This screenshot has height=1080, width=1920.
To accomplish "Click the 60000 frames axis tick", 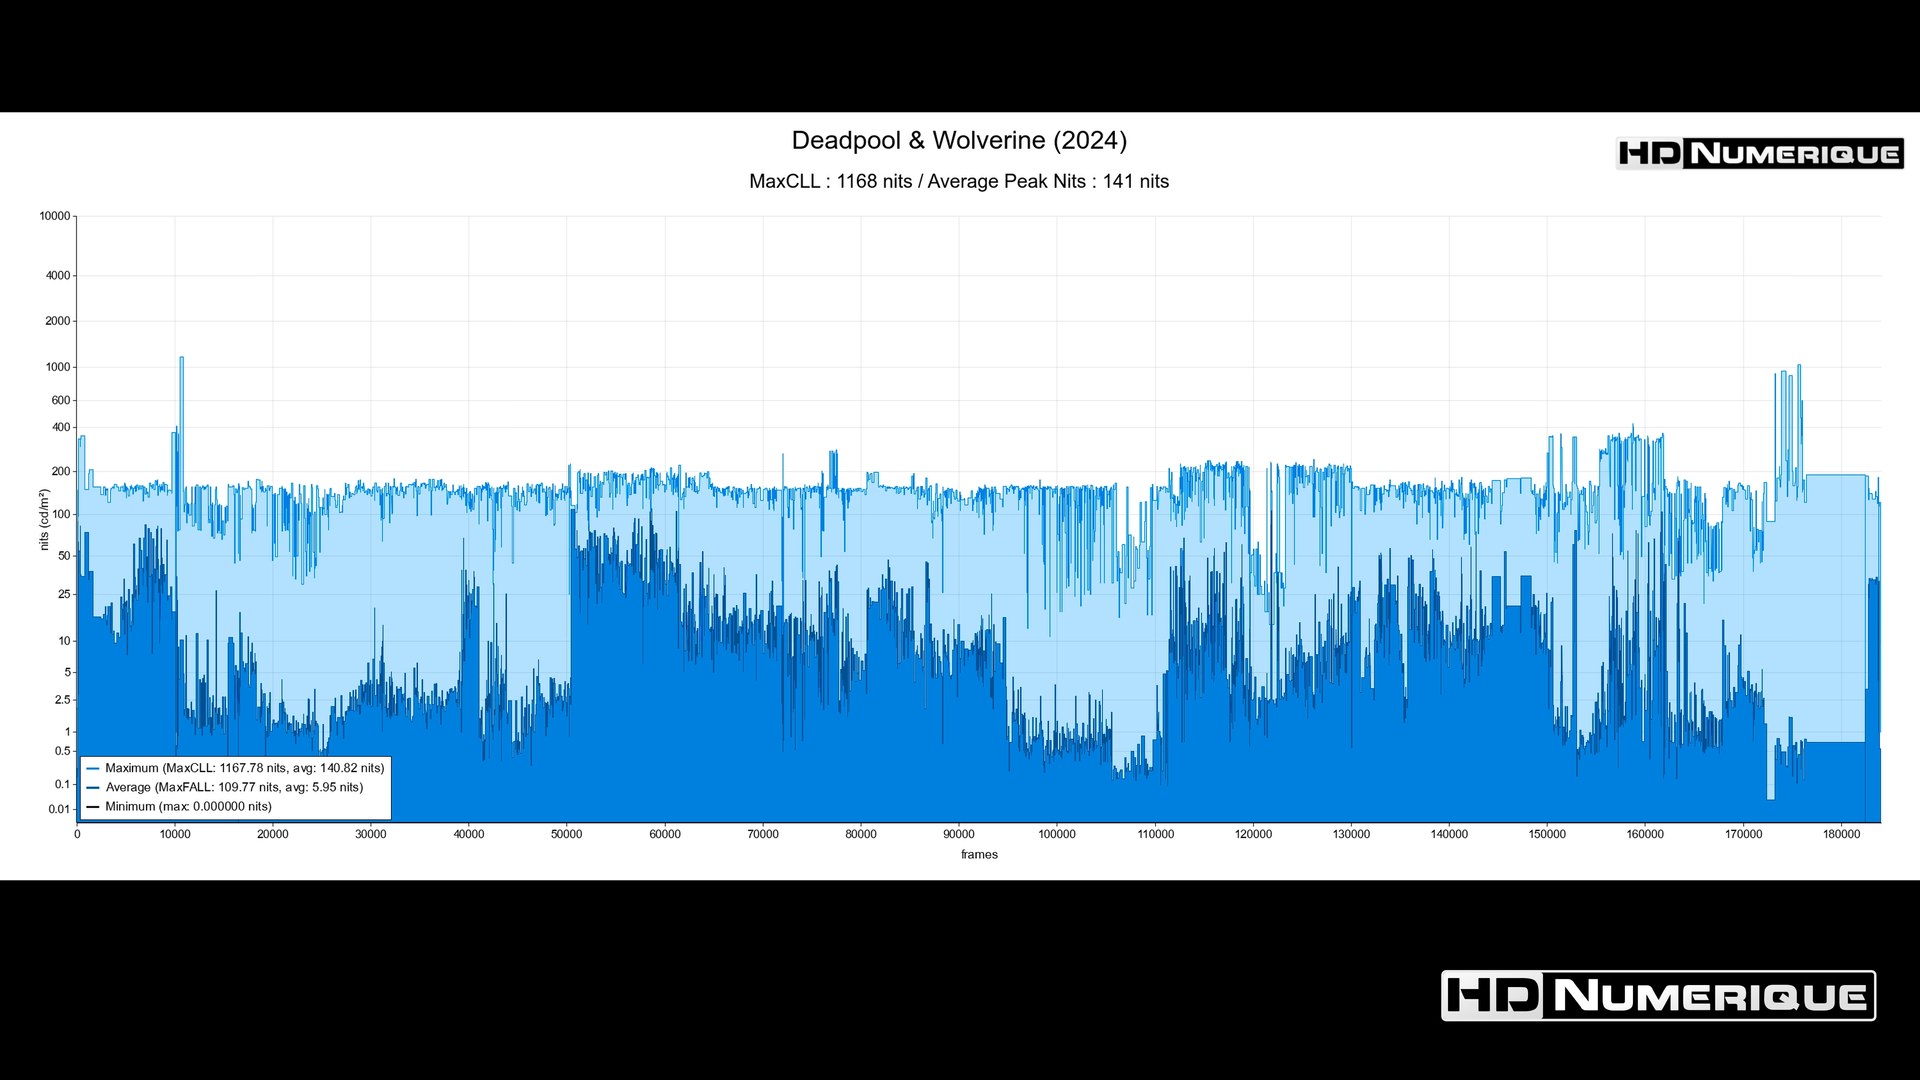I will click(665, 834).
